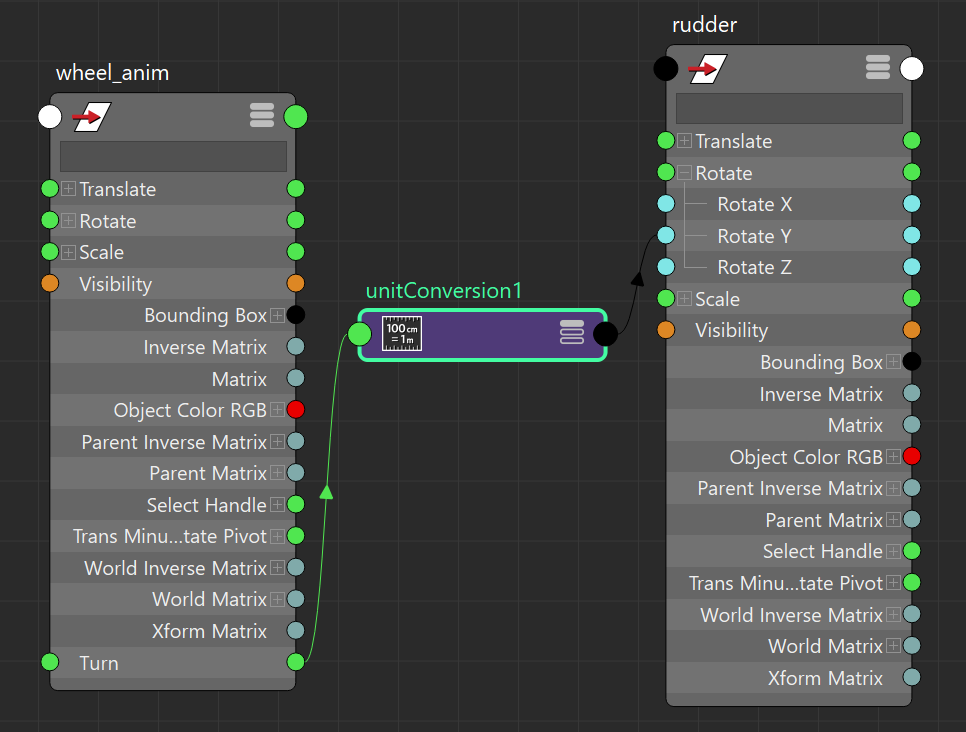
Task: Click the wheel_anim transform node icon
Action: tap(92, 117)
